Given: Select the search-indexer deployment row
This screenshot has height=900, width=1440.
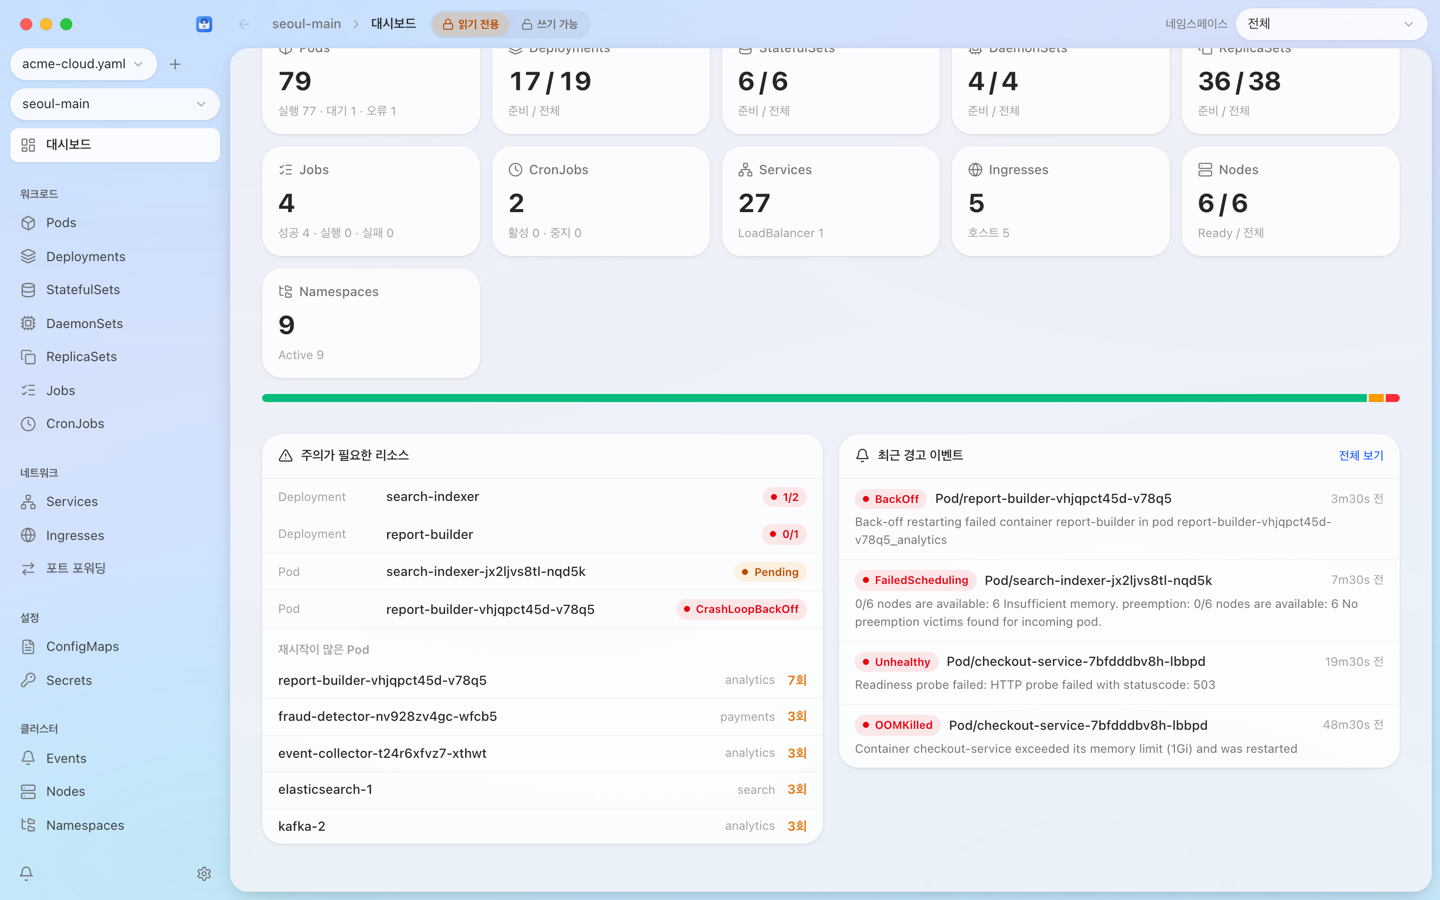Looking at the screenshot, I should point(542,497).
